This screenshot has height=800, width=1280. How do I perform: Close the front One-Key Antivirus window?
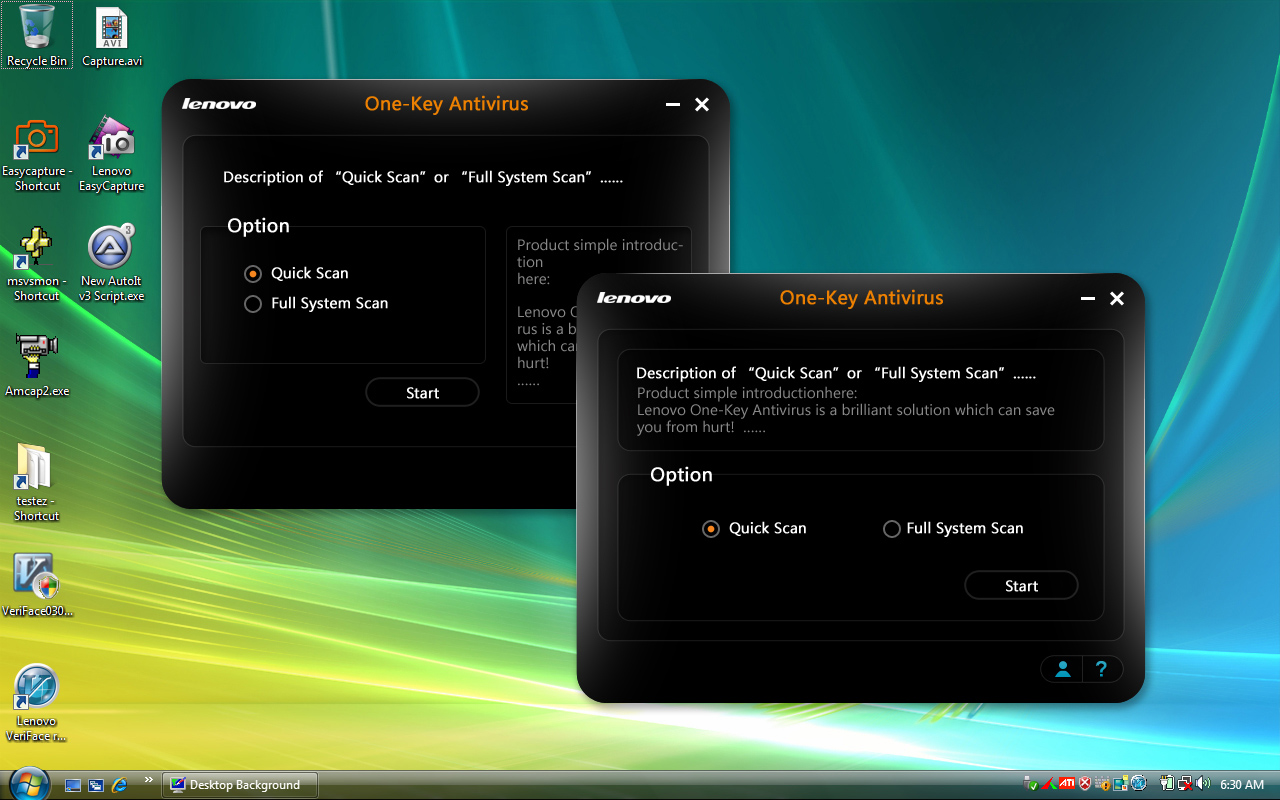click(x=1117, y=298)
